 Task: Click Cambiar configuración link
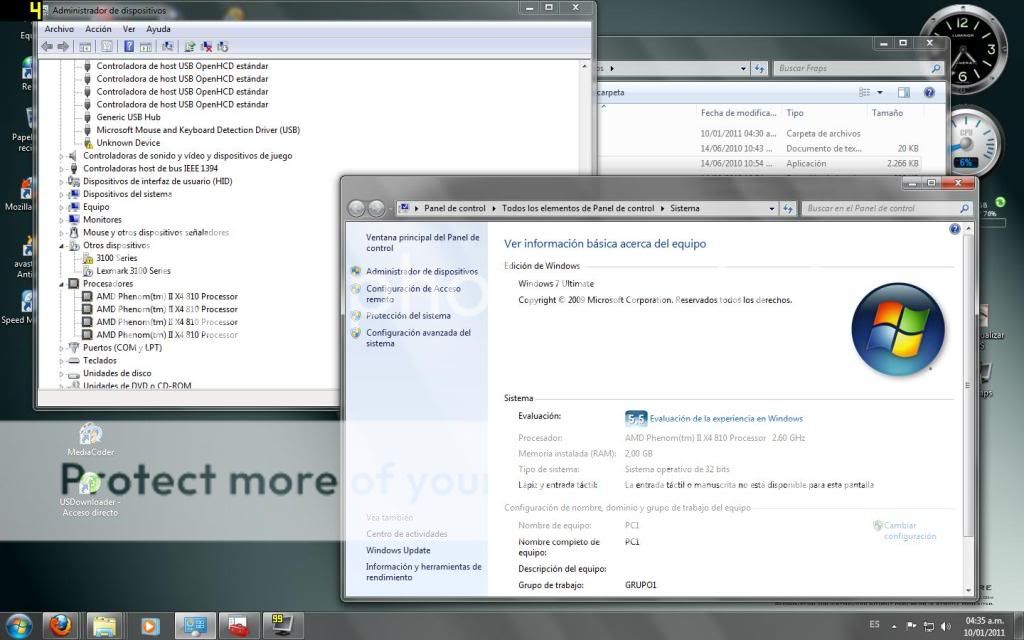click(x=909, y=530)
